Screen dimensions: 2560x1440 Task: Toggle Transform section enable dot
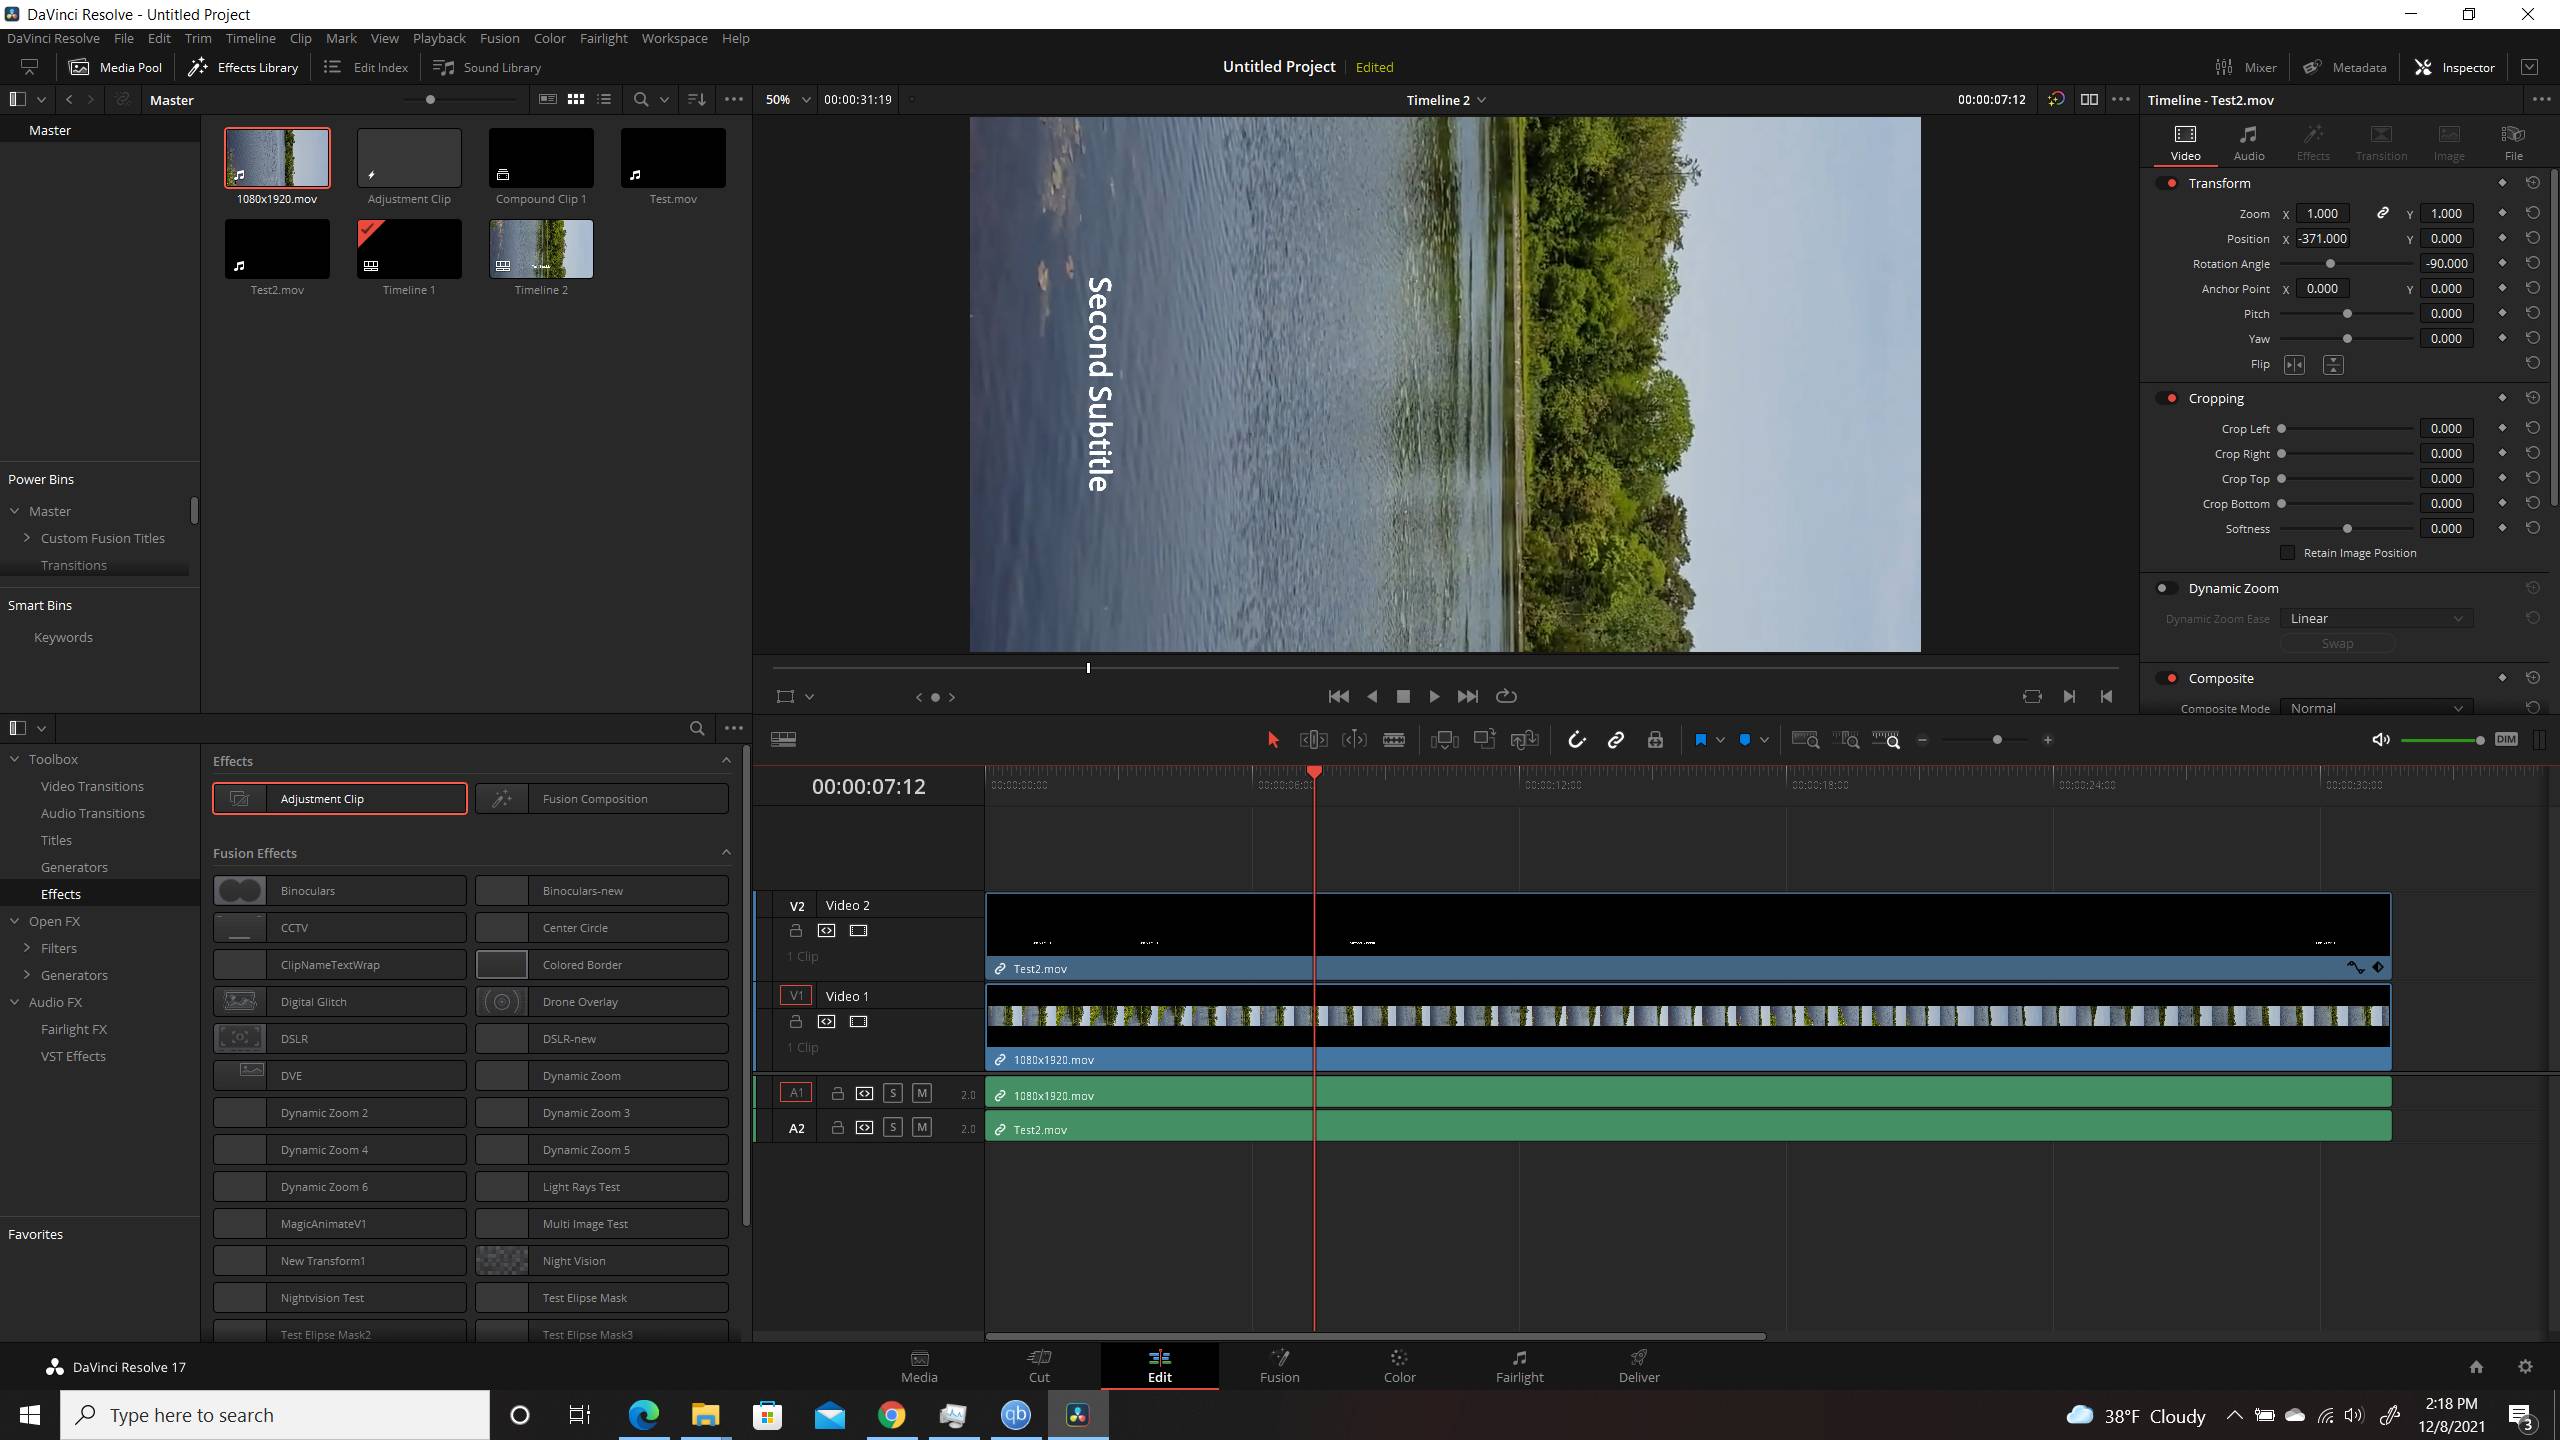click(x=2168, y=183)
